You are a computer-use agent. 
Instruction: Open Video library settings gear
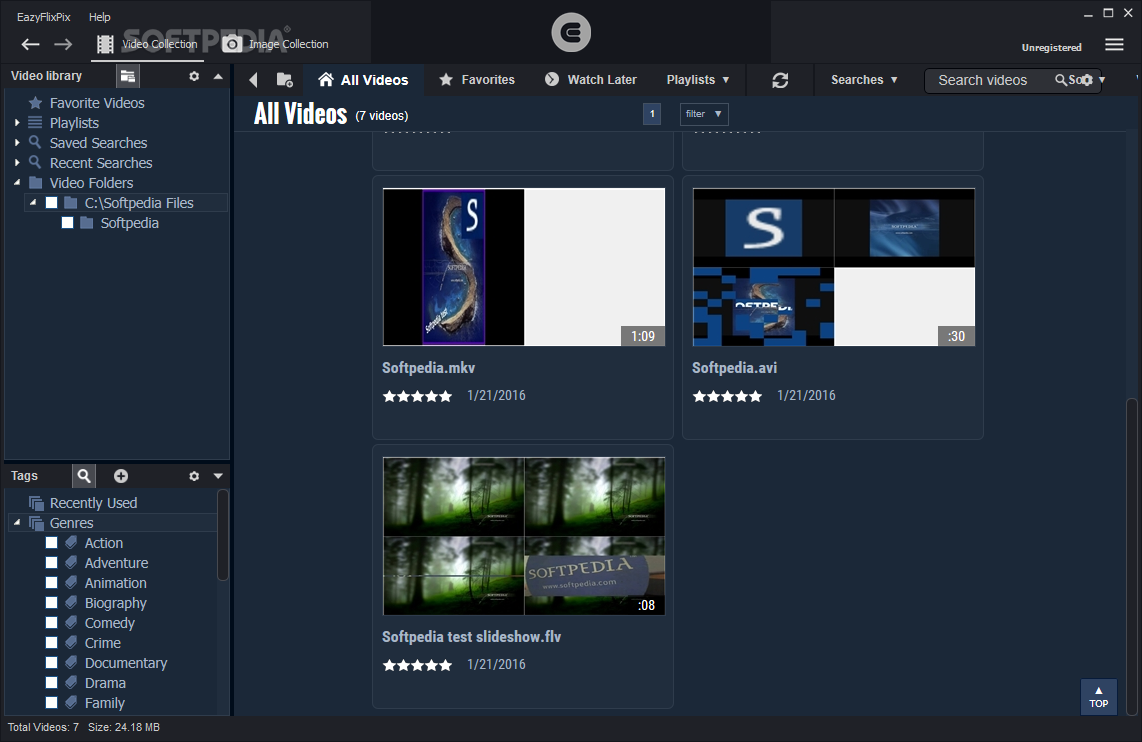[x=194, y=76]
